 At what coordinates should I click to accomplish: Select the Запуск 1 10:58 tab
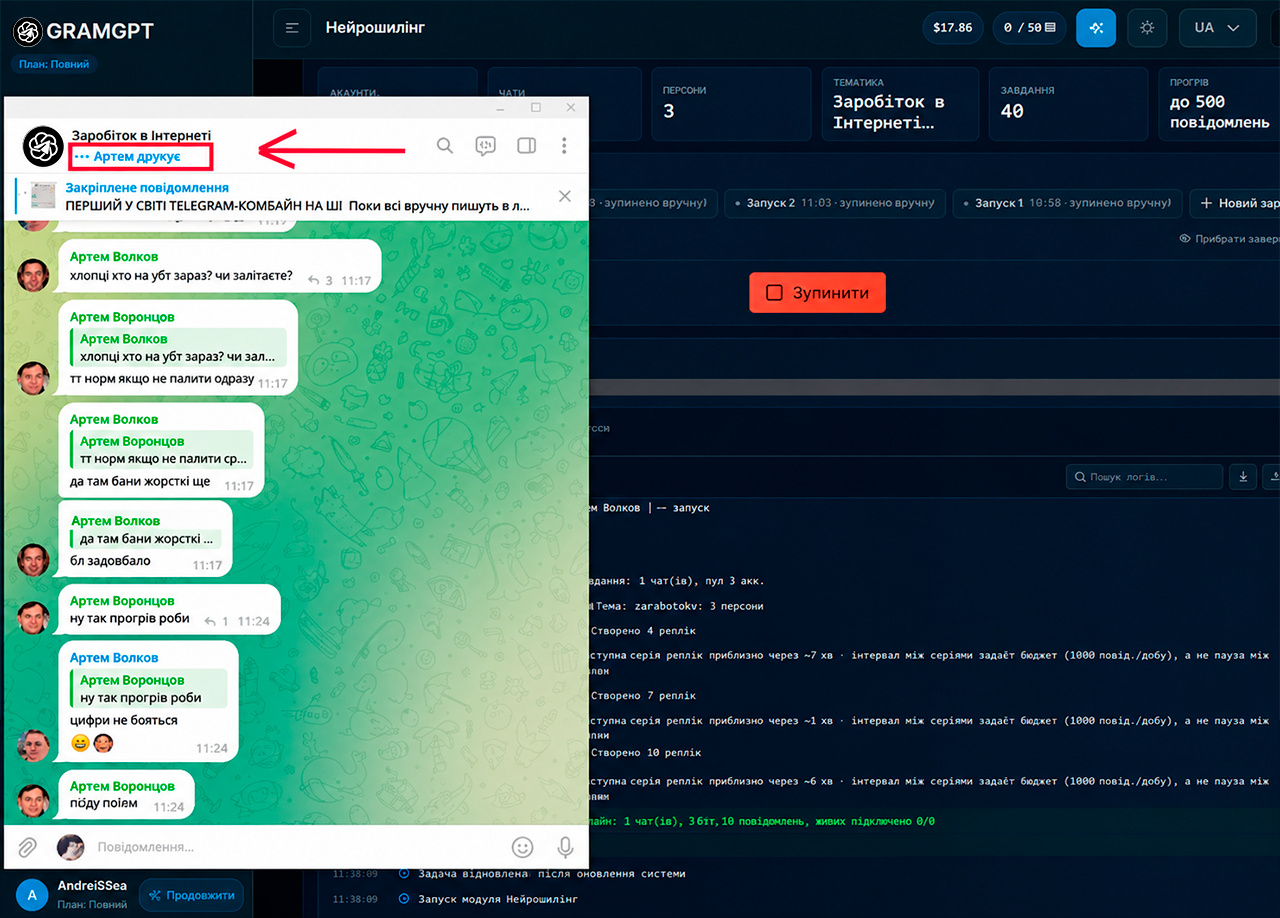point(1068,203)
